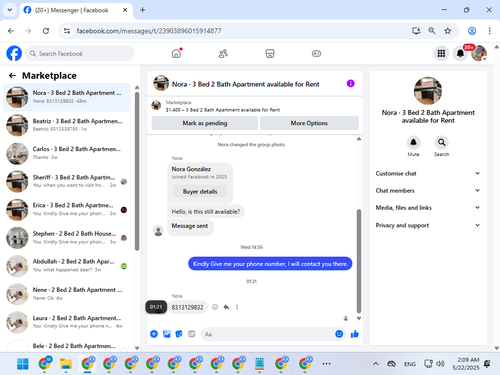500x375 pixels.
Task: Open the notifications bell
Action: pos(460,53)
